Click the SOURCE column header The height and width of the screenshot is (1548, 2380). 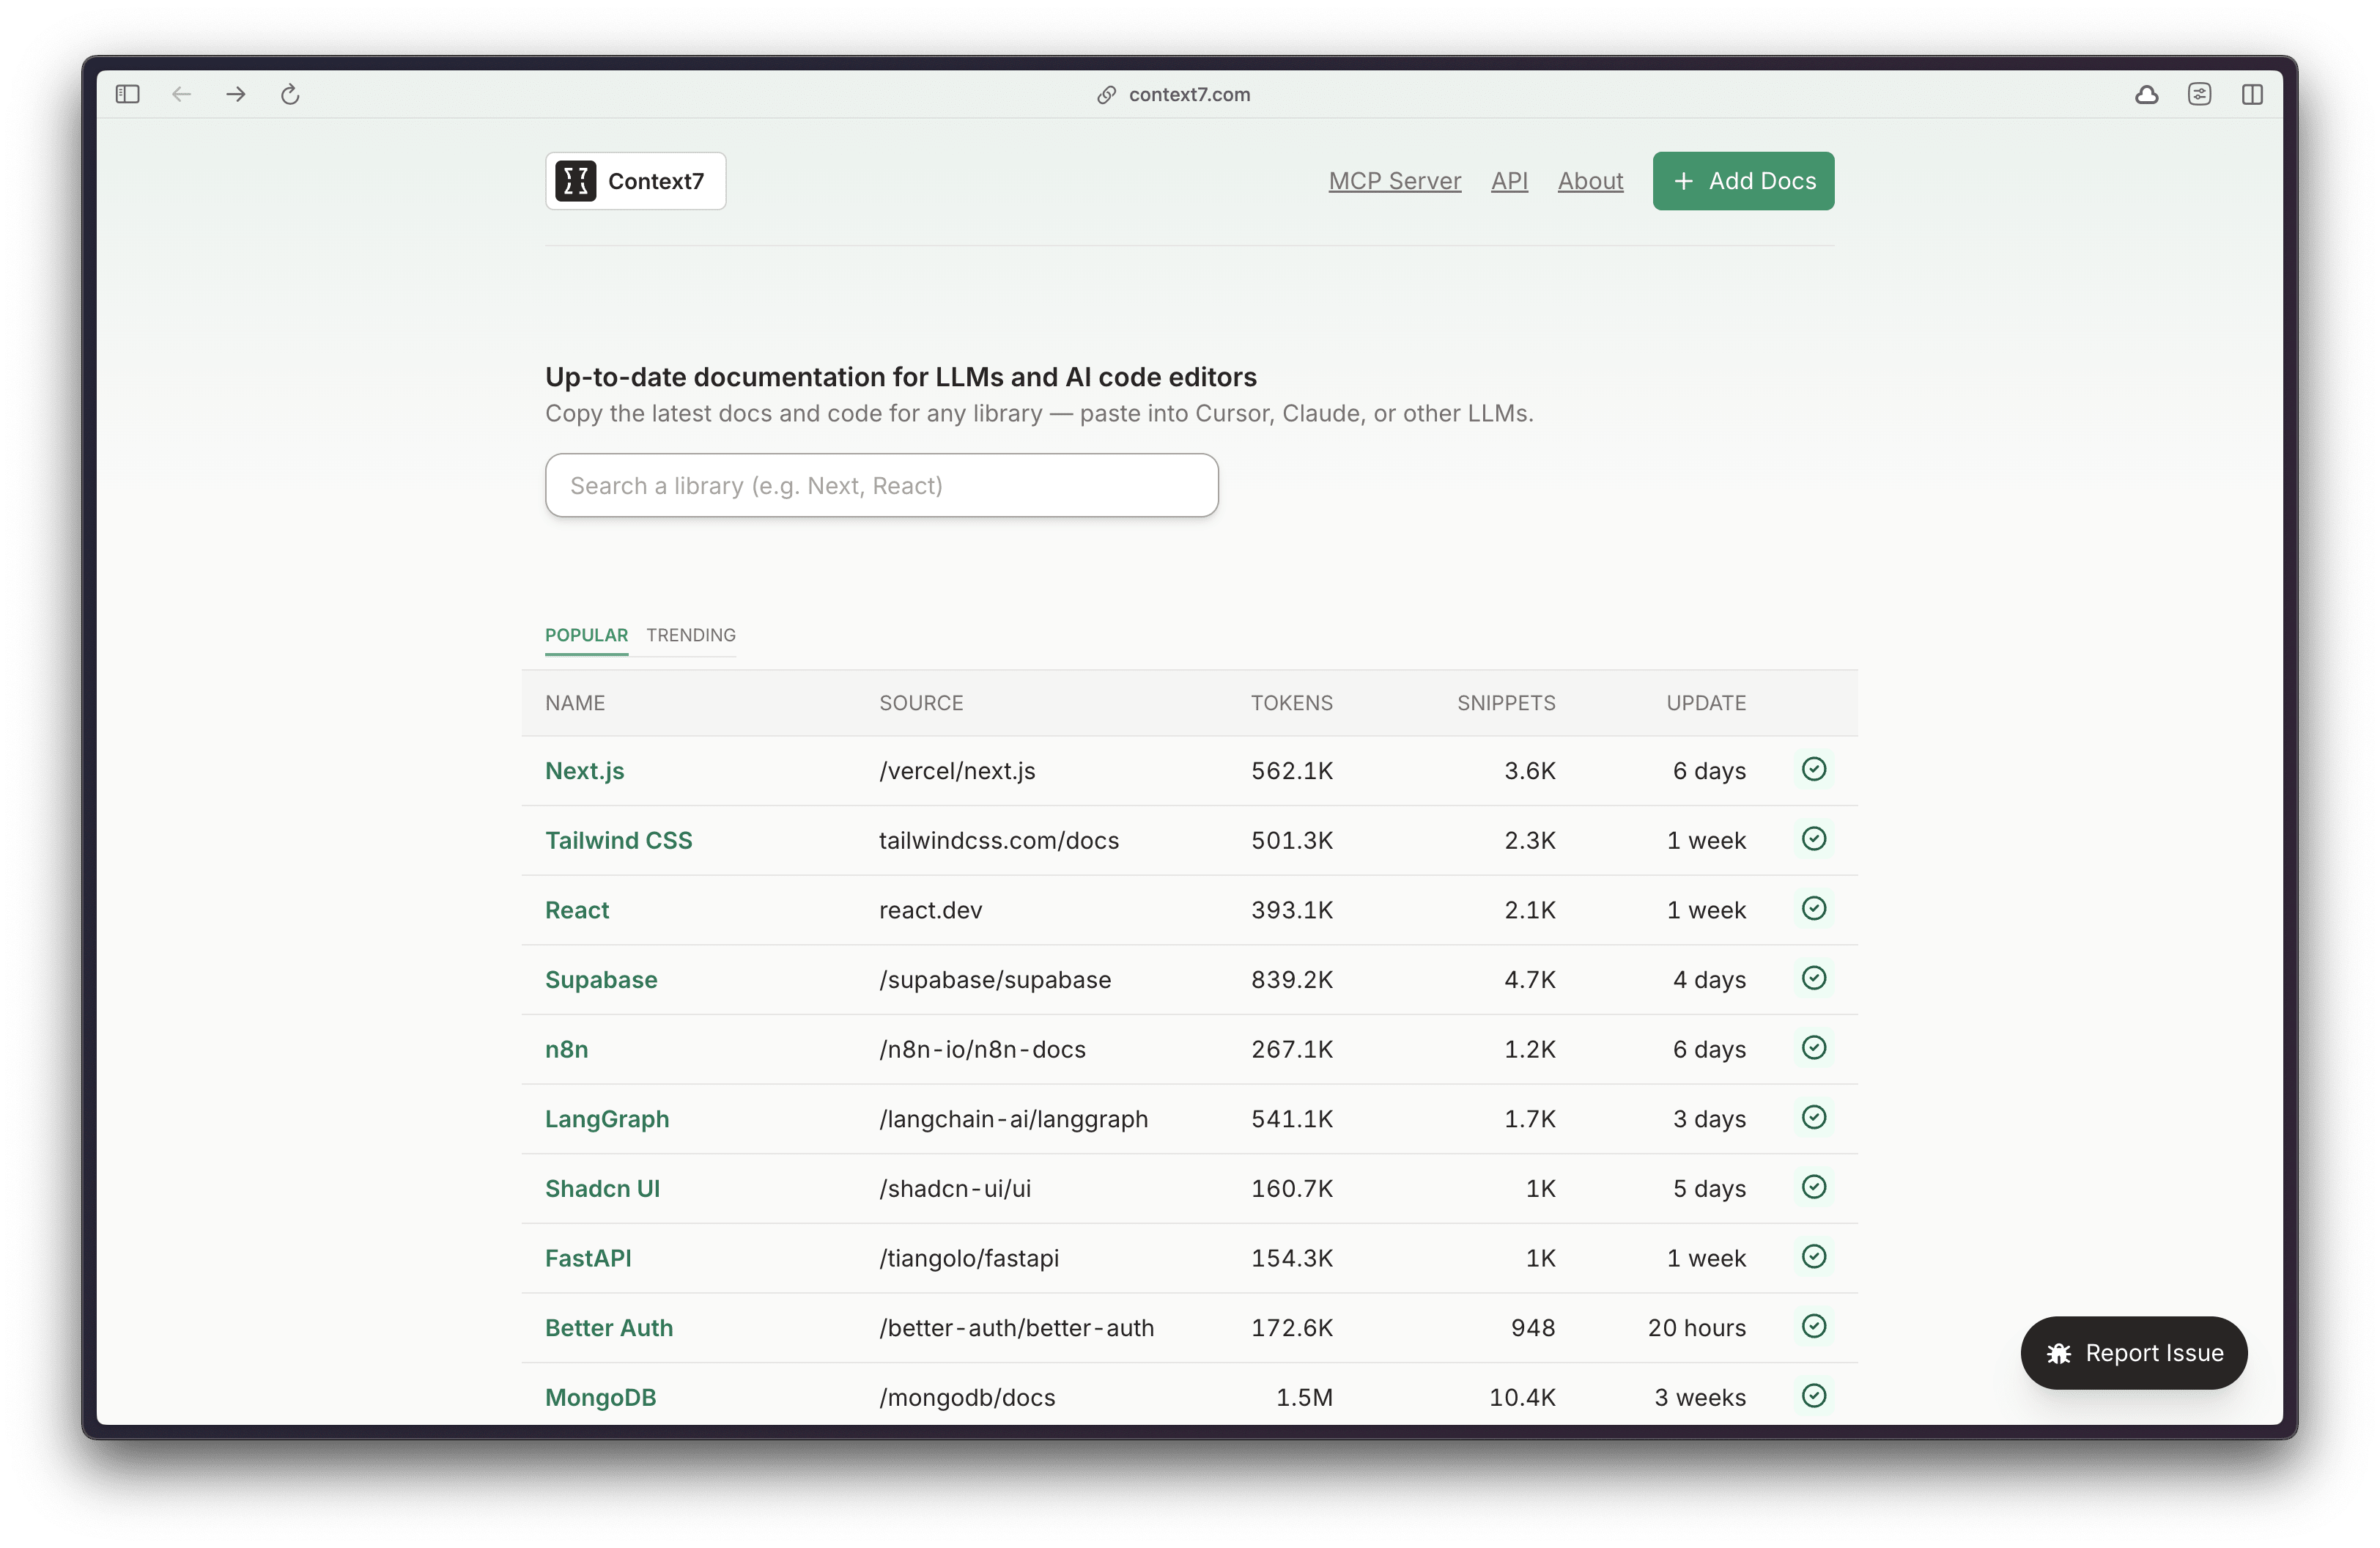coord(921,703)
